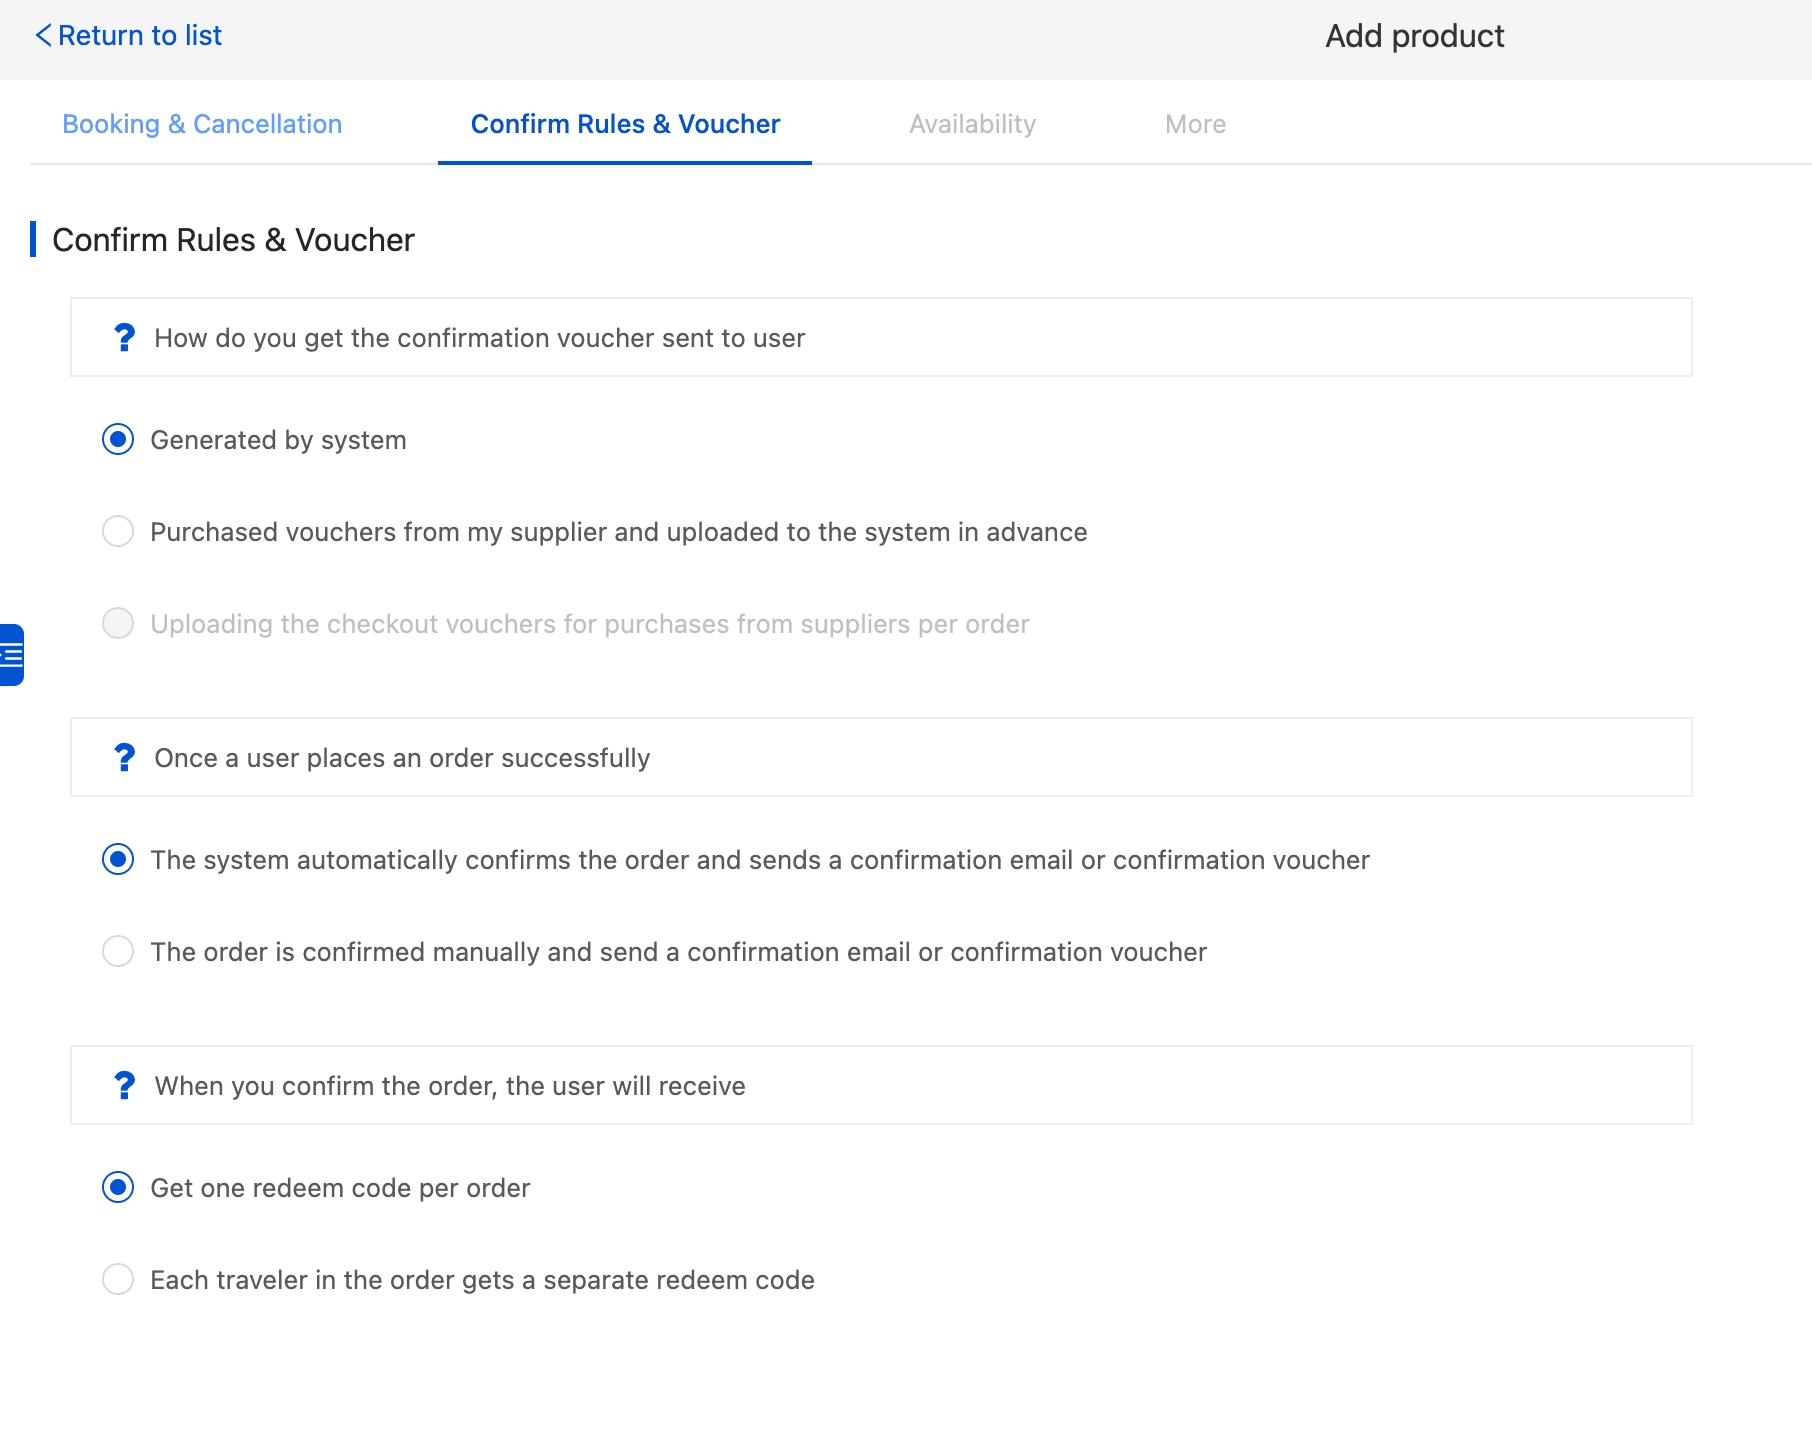Click the help icon next to 'When you confirm the order'
This screenshot has width=1812, height=1452.
point(124,1086)
